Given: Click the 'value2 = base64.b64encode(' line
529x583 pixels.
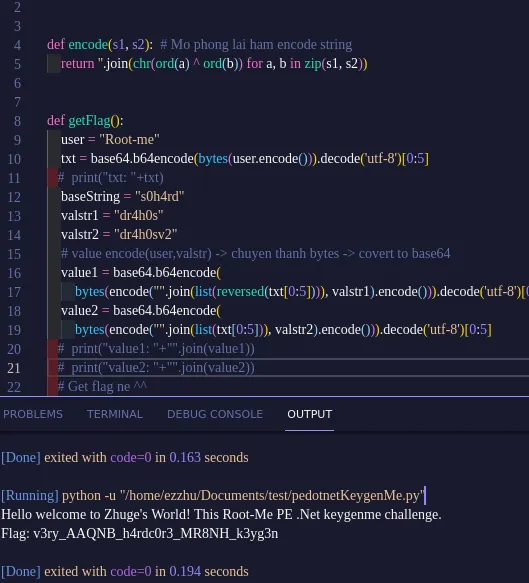Looking at the screenshot, I should (x=141, y=310).
